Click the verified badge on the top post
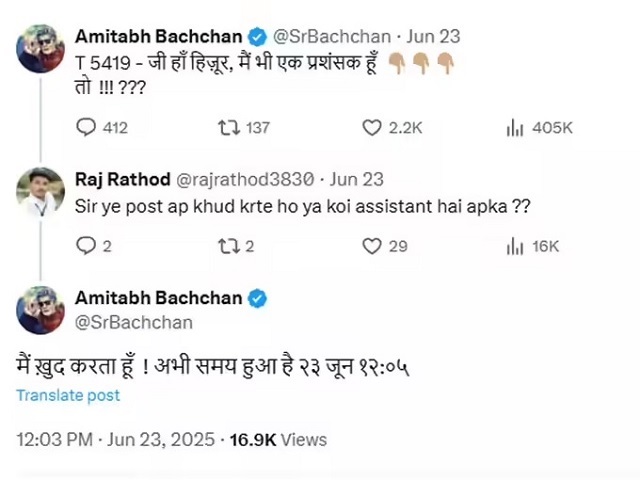 tap(258, 37)
